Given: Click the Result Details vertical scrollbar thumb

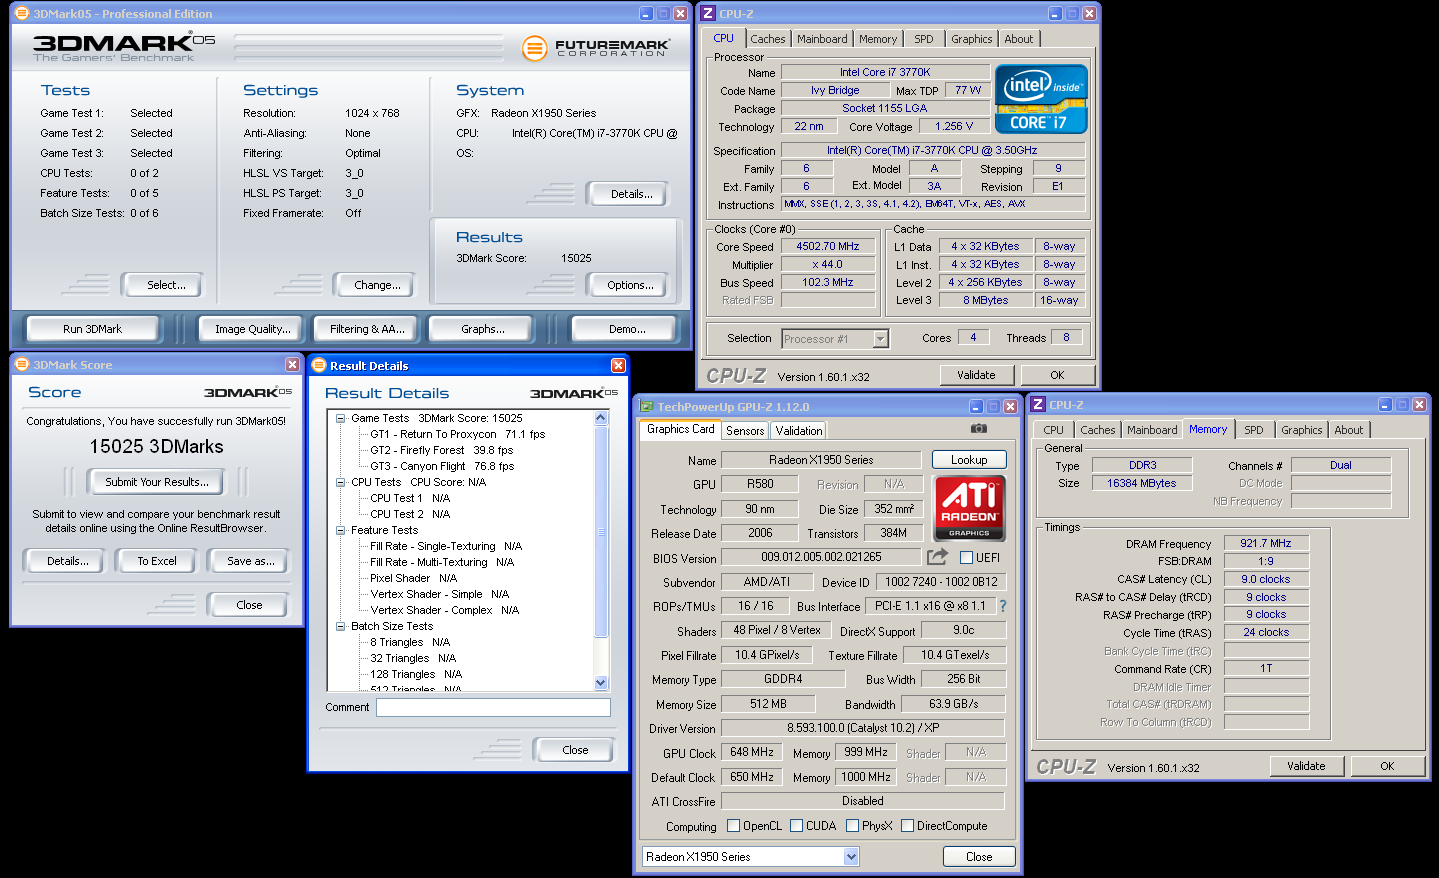Looking at the screenshot, I should 601,531.
